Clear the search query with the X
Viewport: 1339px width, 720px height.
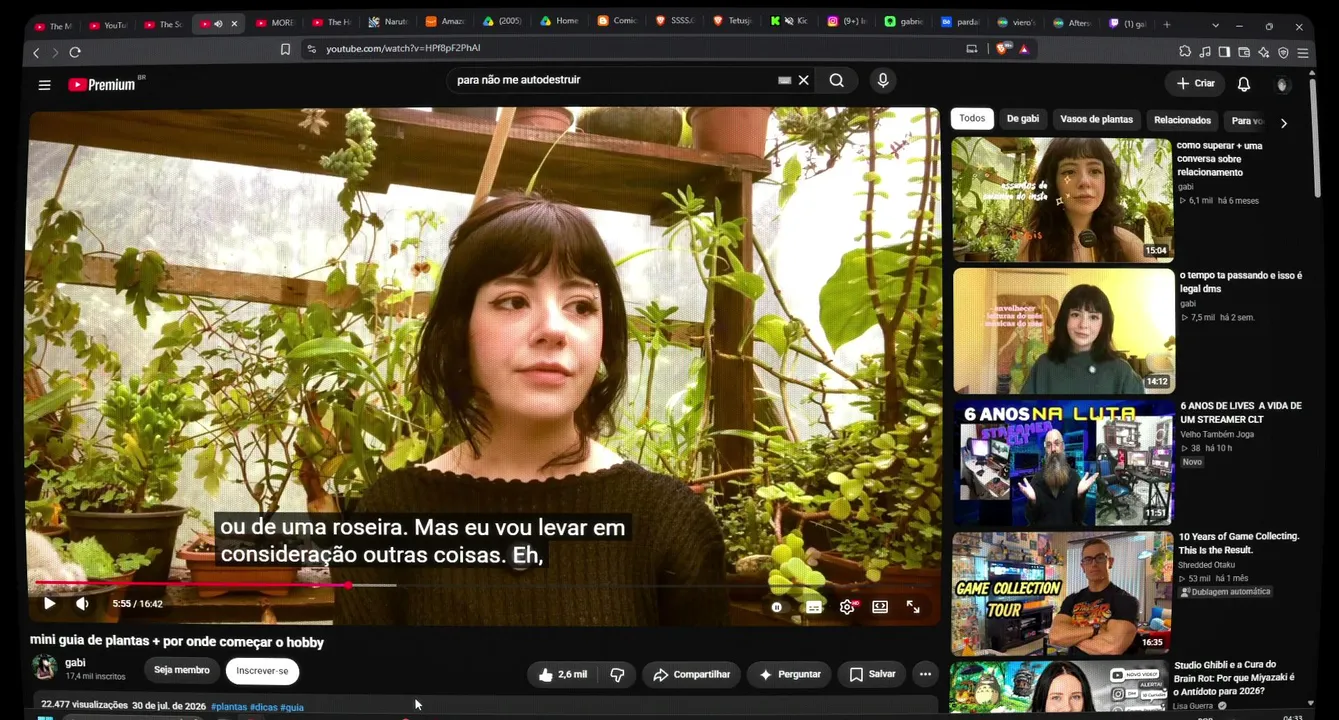coord(803,80)
